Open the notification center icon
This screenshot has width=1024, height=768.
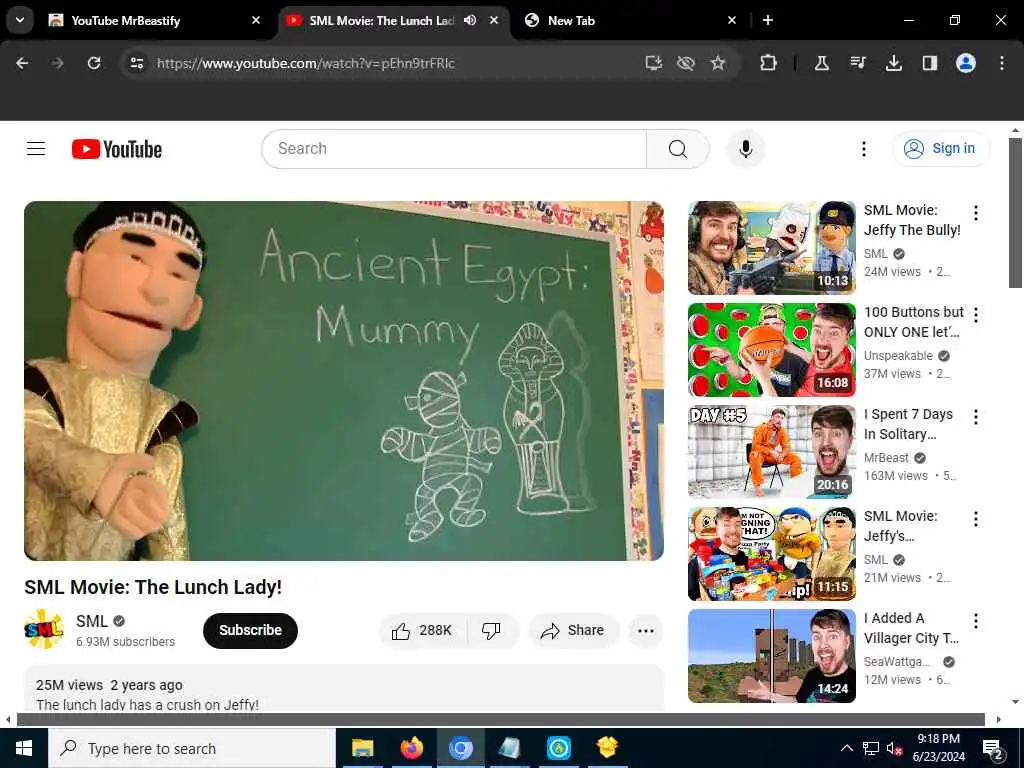[x=992, y=749]
